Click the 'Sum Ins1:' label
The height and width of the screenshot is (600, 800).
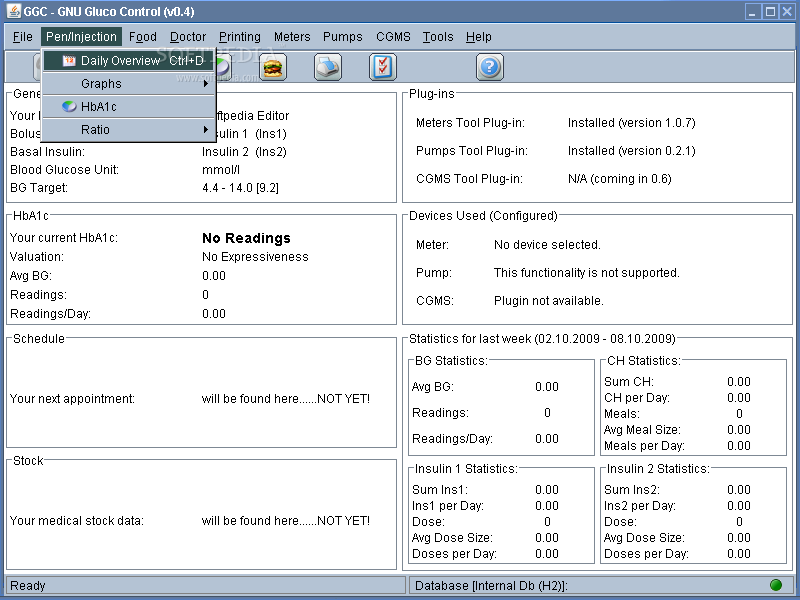[x=440, y=490]
